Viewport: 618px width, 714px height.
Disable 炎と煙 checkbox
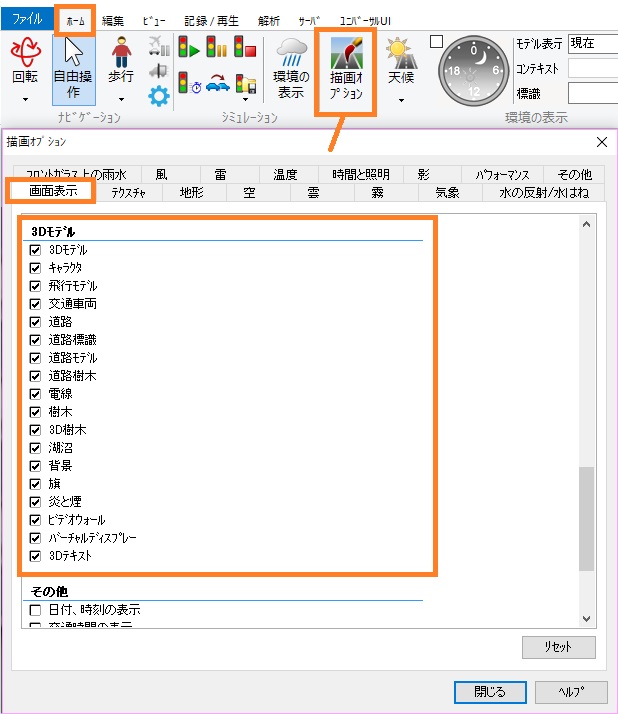[x=35, y=502]
